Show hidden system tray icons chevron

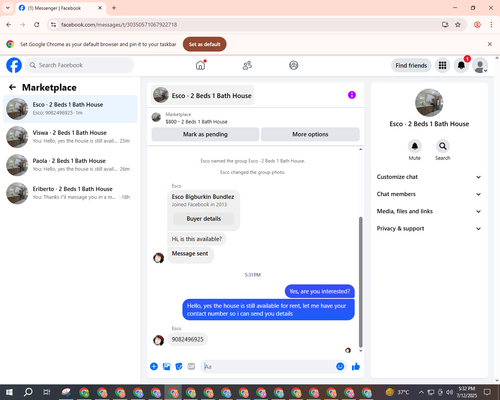pyautogui.click(x=421, y=392)
